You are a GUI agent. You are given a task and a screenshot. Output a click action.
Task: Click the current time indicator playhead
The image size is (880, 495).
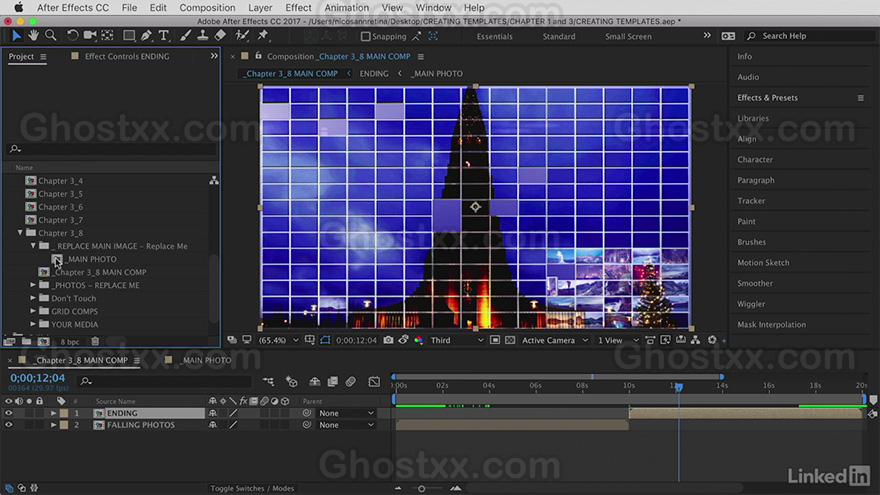point(679,387)
